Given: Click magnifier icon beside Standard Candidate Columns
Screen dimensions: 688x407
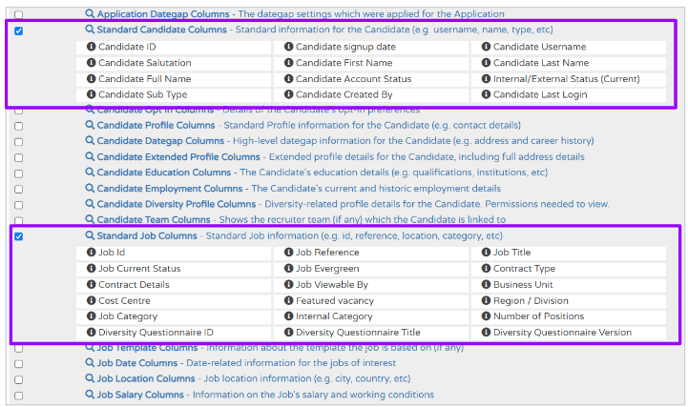Looking at the screenshot, I should point(90,29).
